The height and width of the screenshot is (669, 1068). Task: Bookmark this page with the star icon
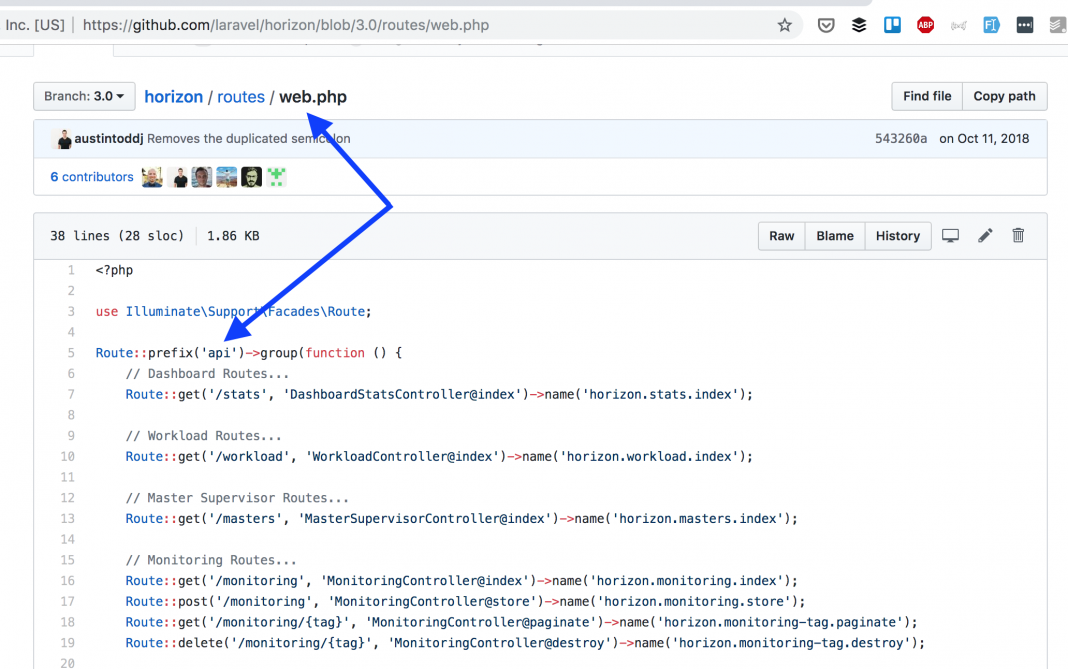coord(784,25)
